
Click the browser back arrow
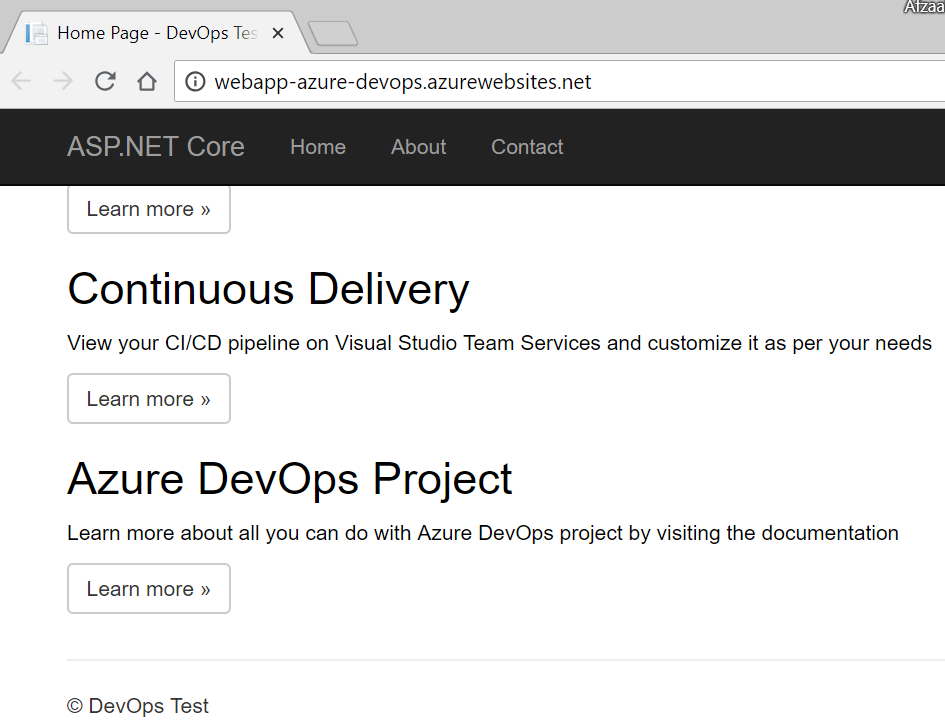pyautogui.click(x=21, y=81)
